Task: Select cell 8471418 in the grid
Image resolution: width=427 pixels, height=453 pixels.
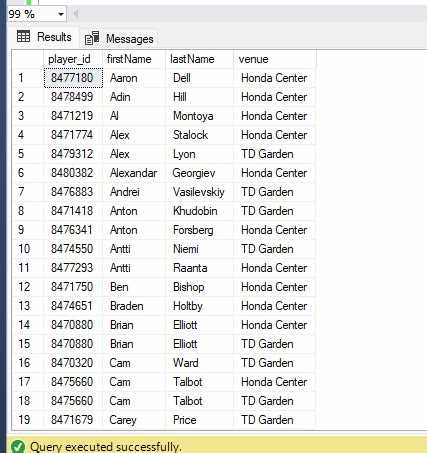Action: coord(73,211)
